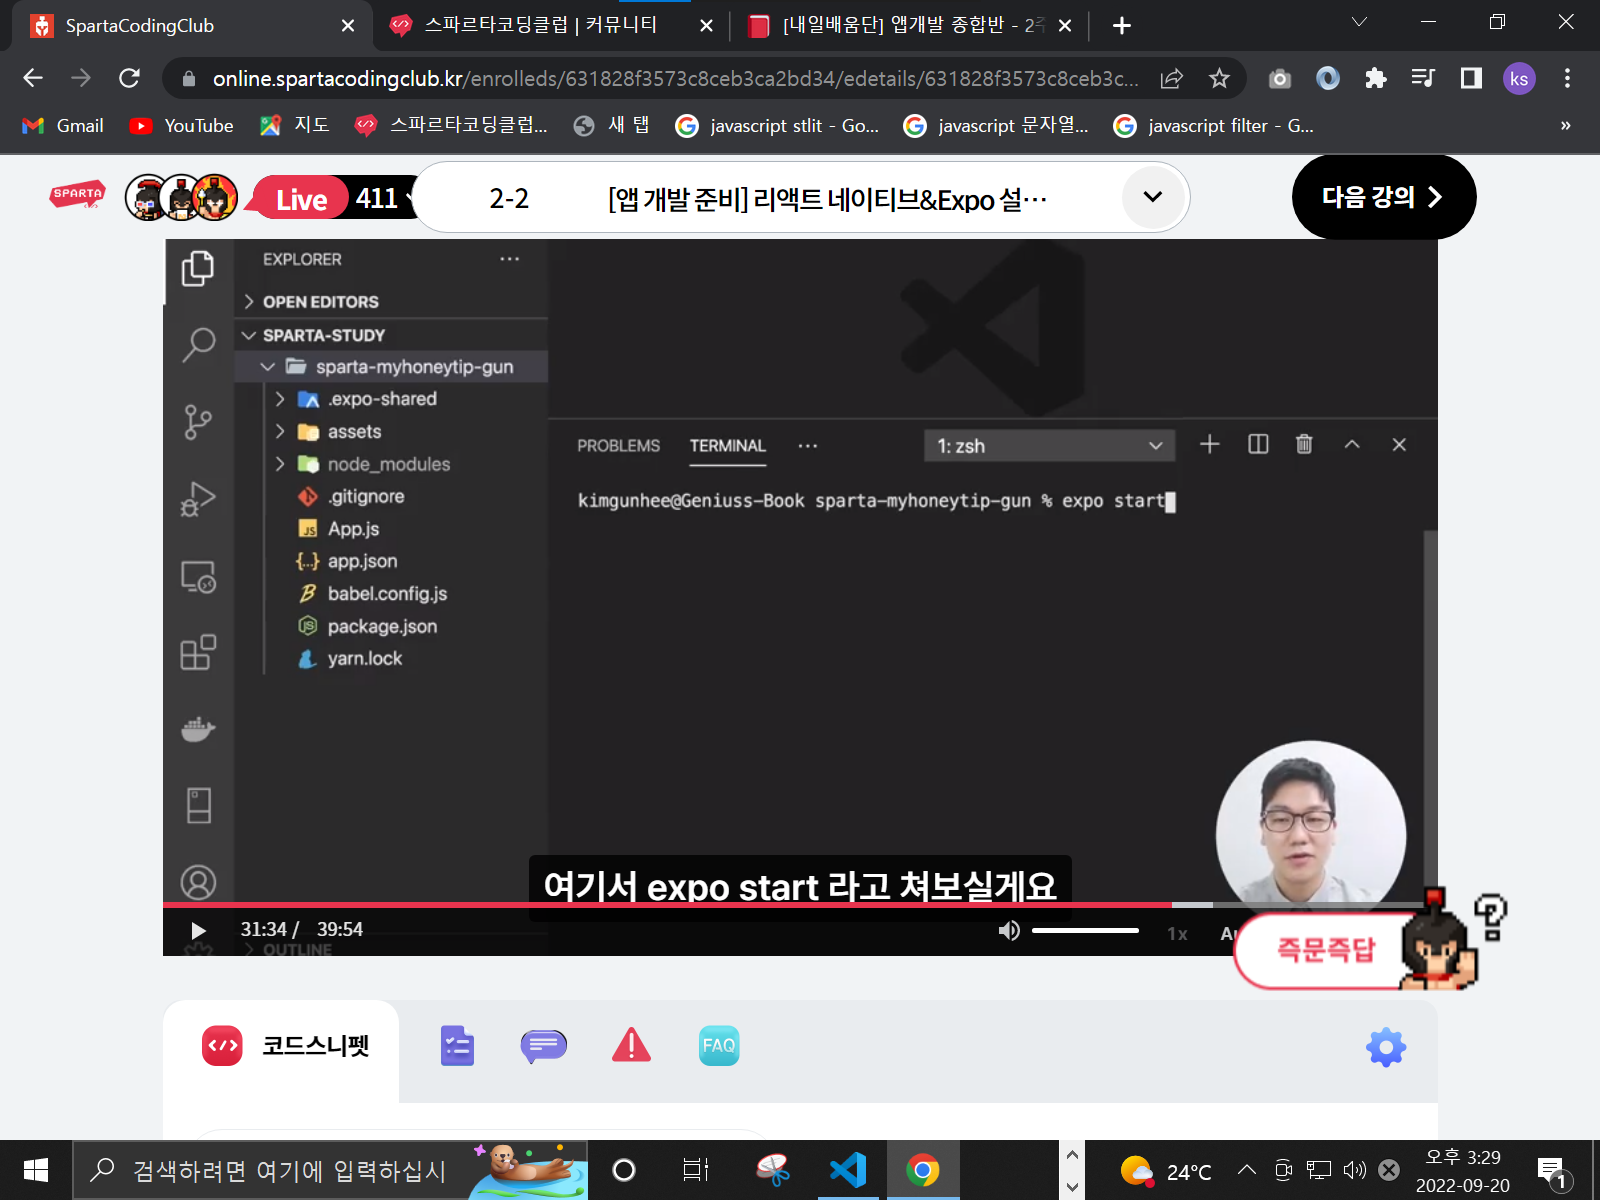Kill terminal with trash icon
Viewport: 1600px width, 1200px height.
tap(1304, 444)
